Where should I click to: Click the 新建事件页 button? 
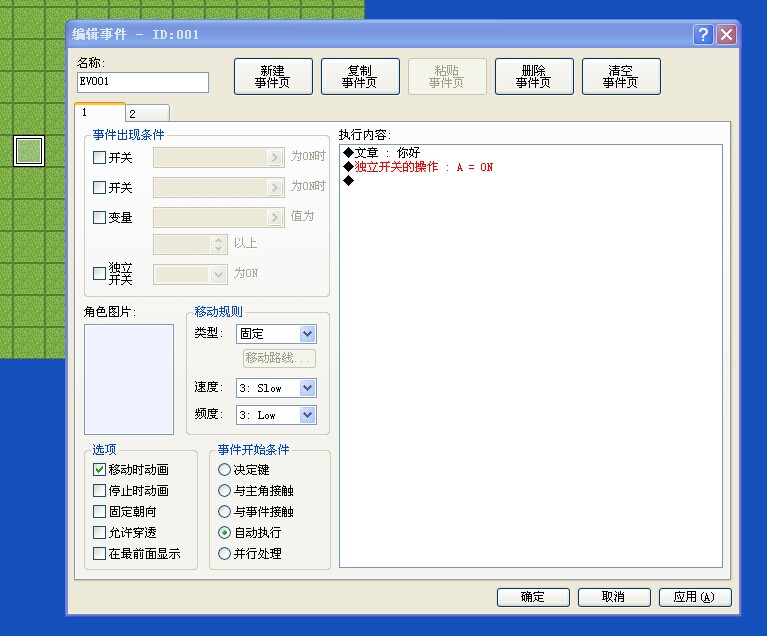click(273, 76)
